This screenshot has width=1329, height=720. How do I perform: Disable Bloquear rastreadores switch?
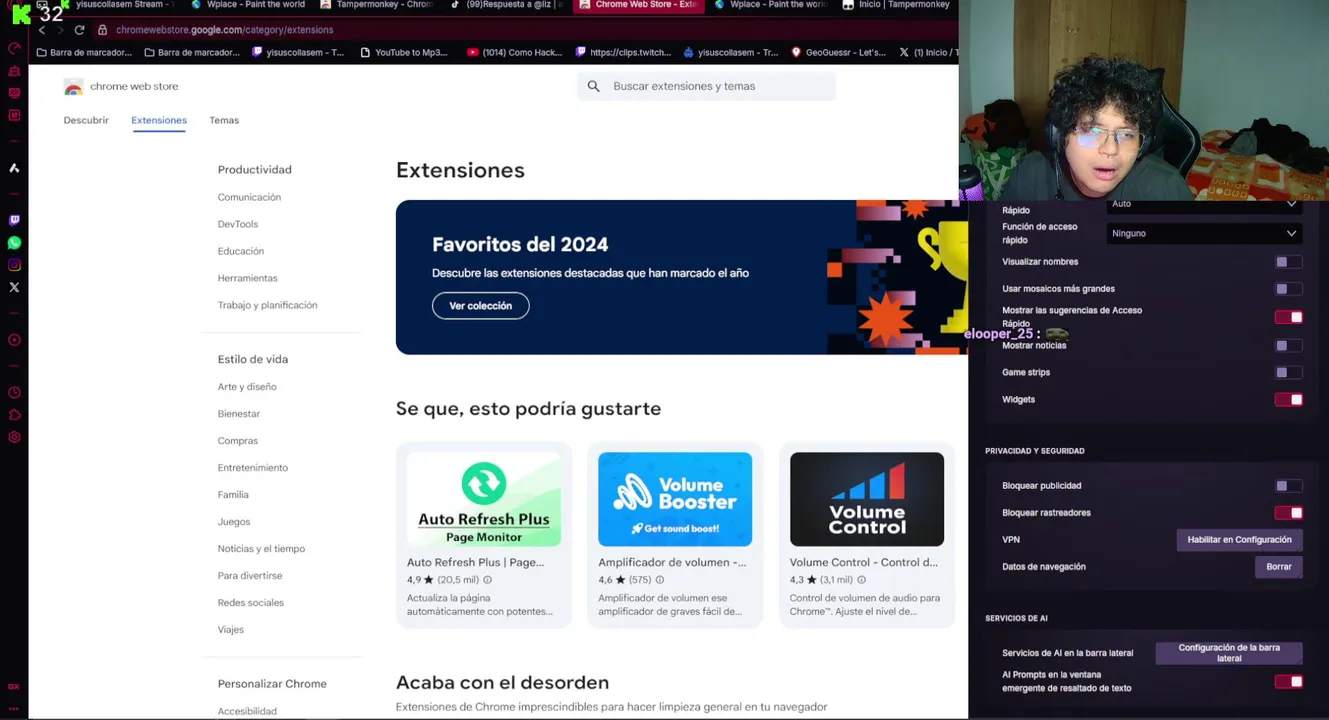click(x=1288, y=513)
